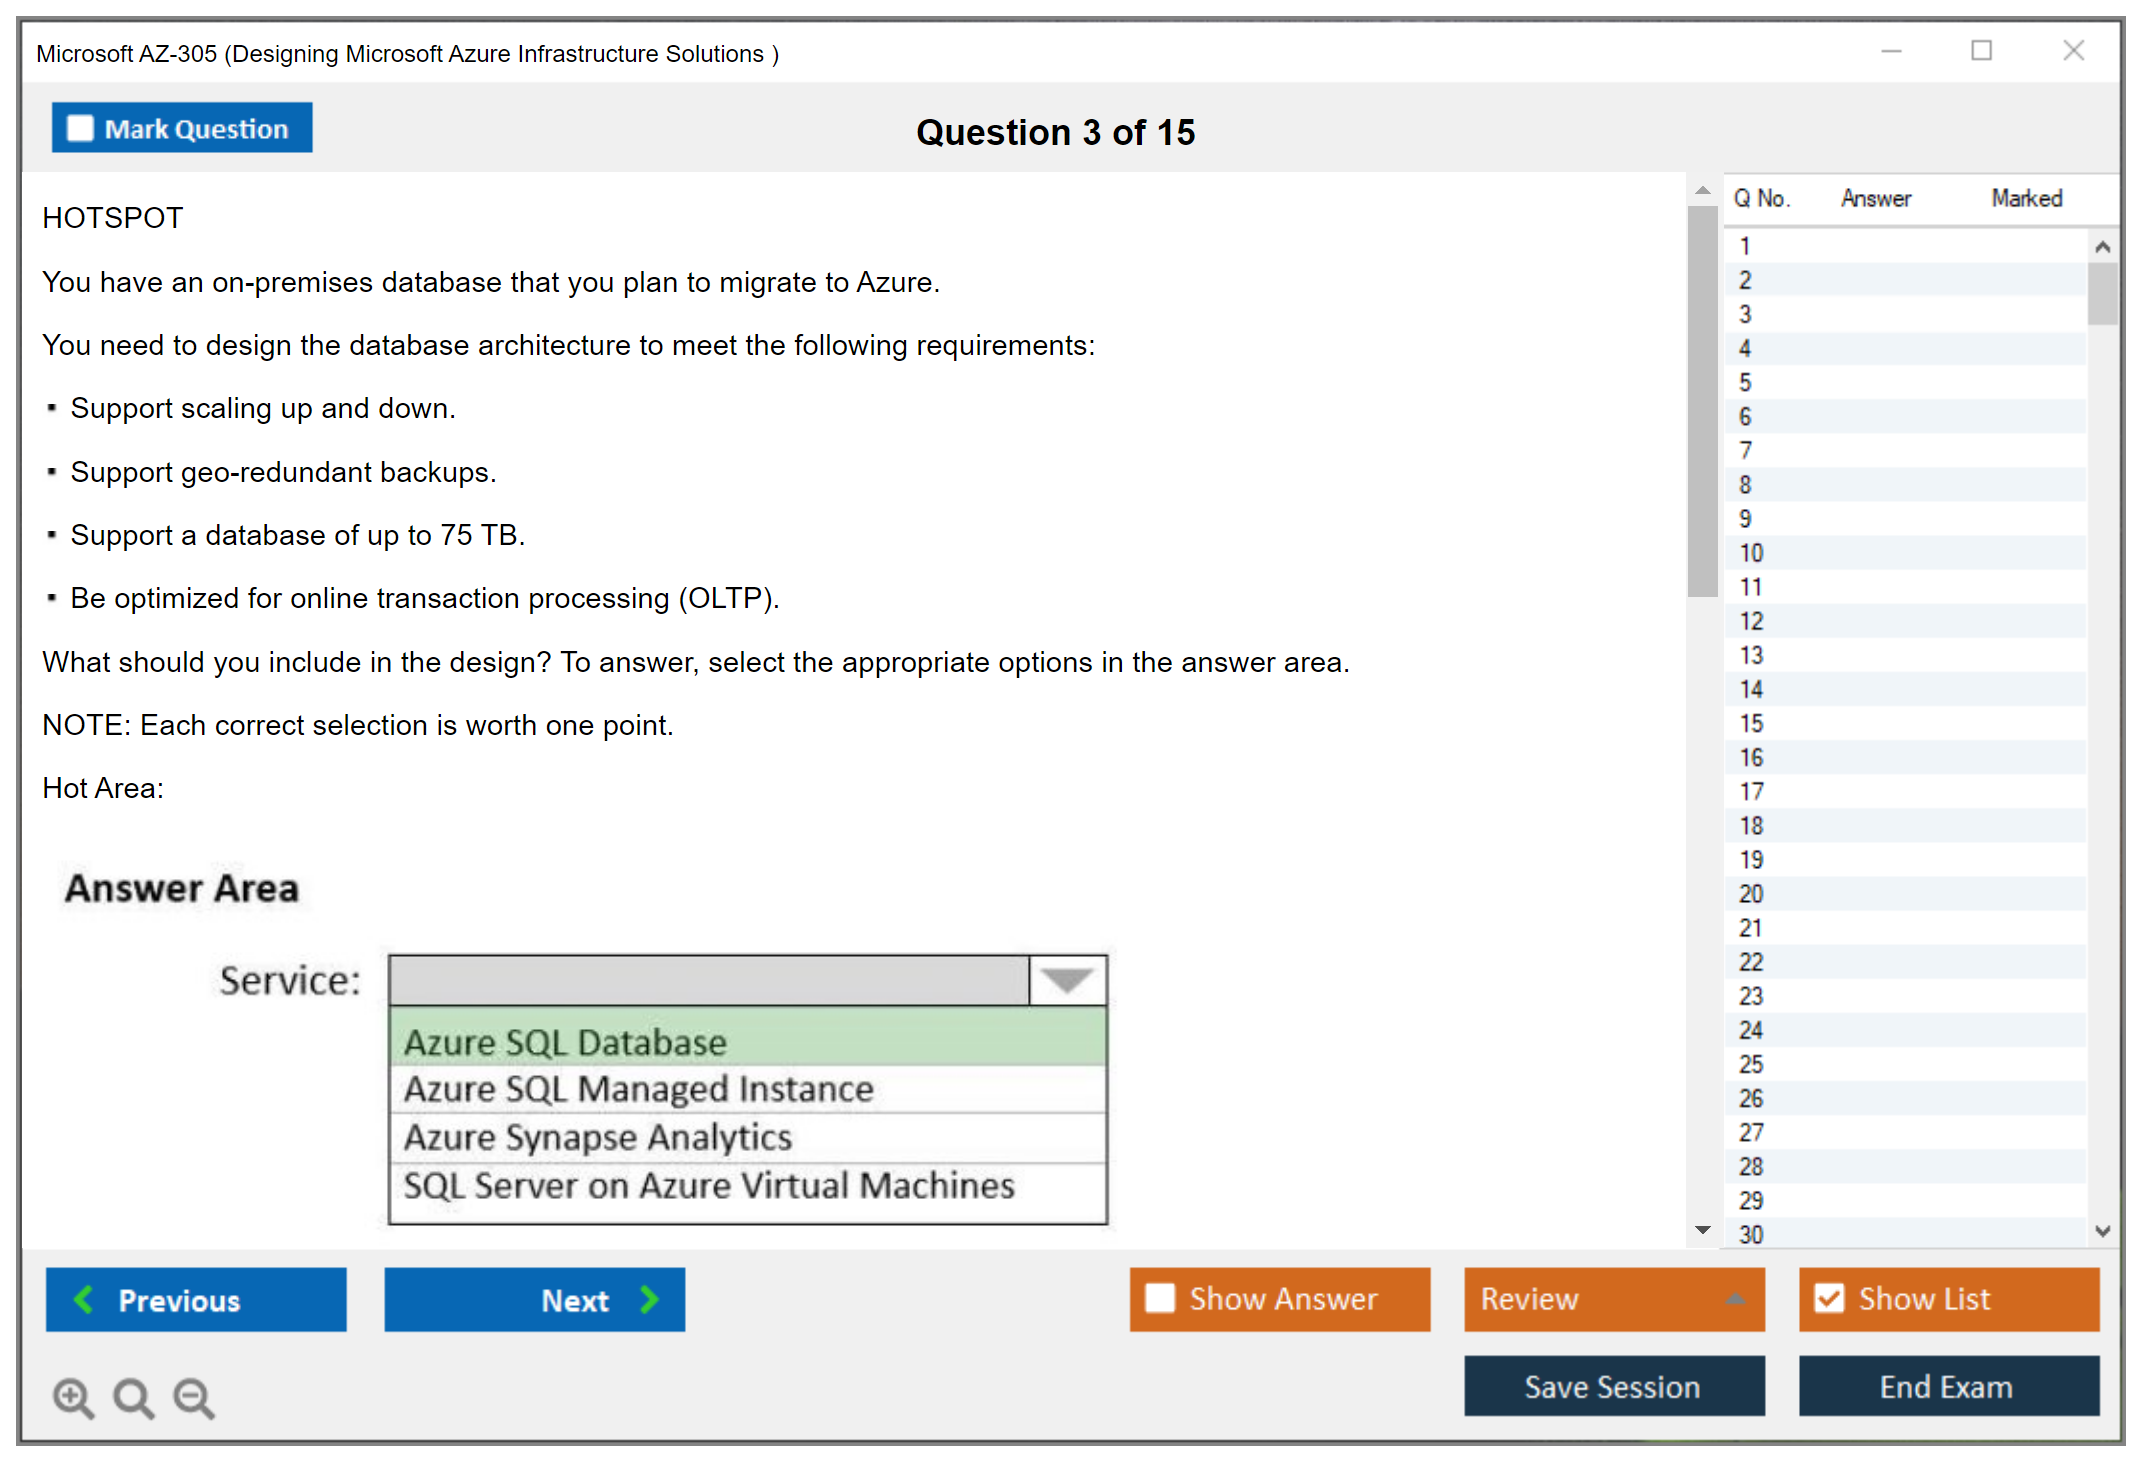This screenshot has width=2150, height=1470.
Task: Click the reset zoom magnifier icon
Action: click(133, 1397)
